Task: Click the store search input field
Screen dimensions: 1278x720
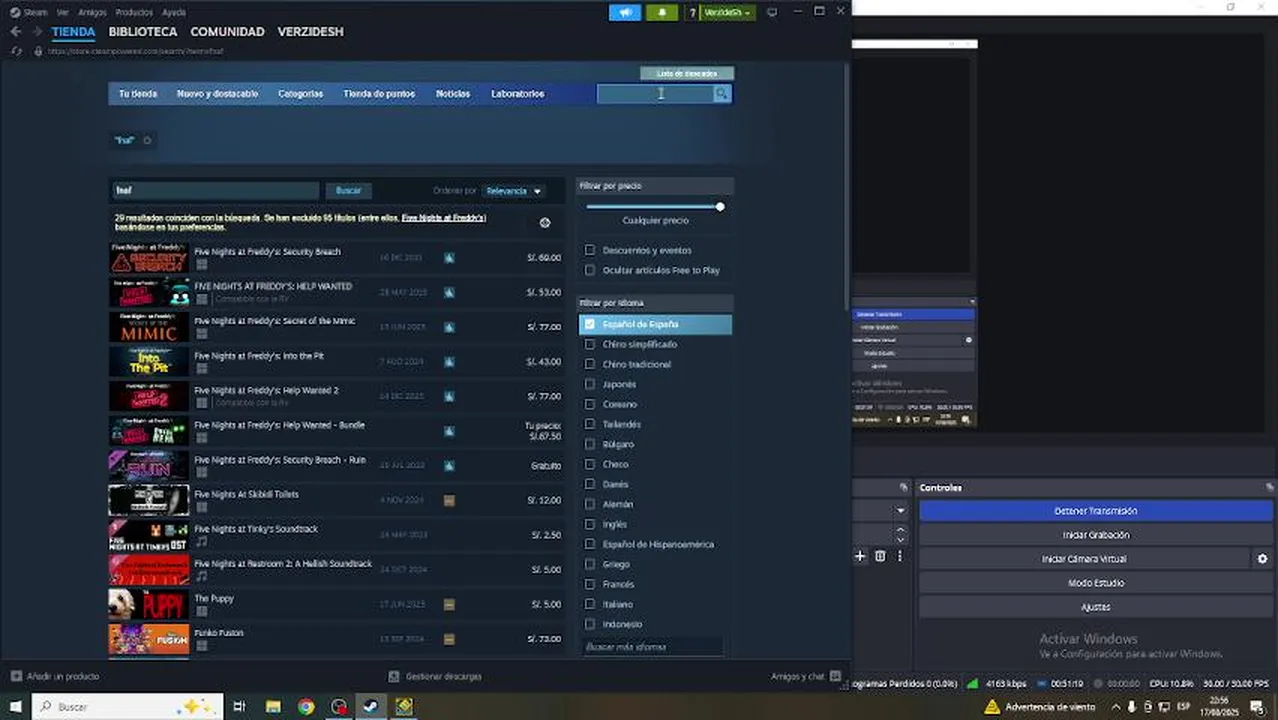Action: [655, 94]
